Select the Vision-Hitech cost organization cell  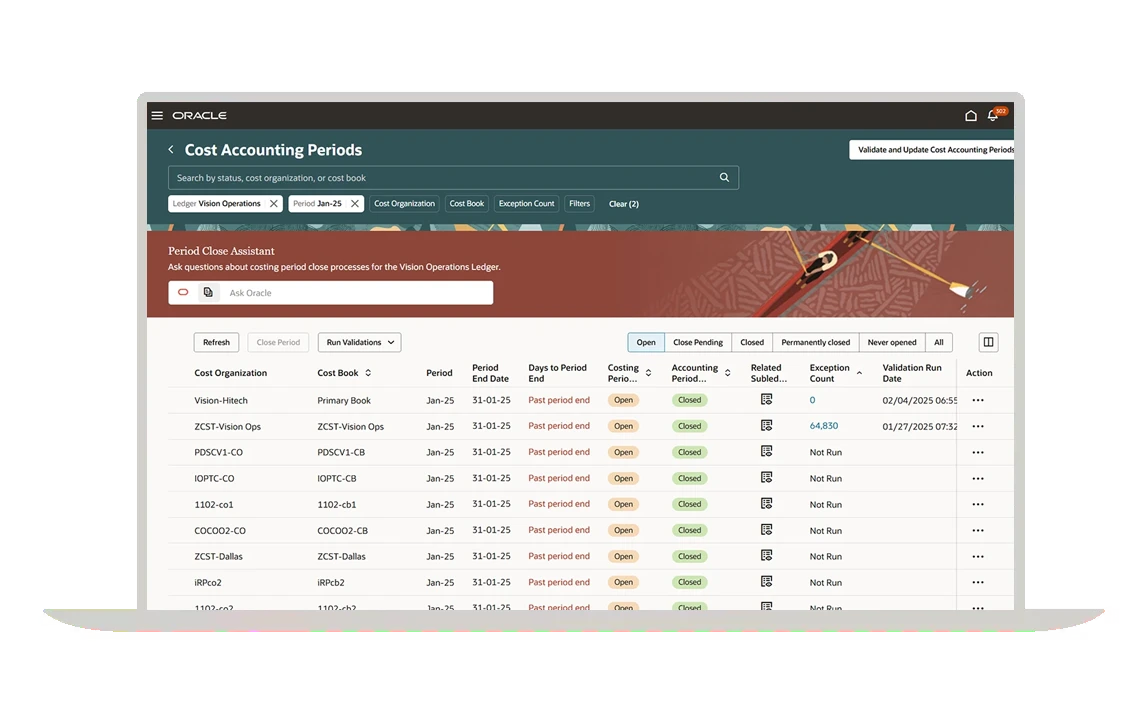(x=221, y=400)
